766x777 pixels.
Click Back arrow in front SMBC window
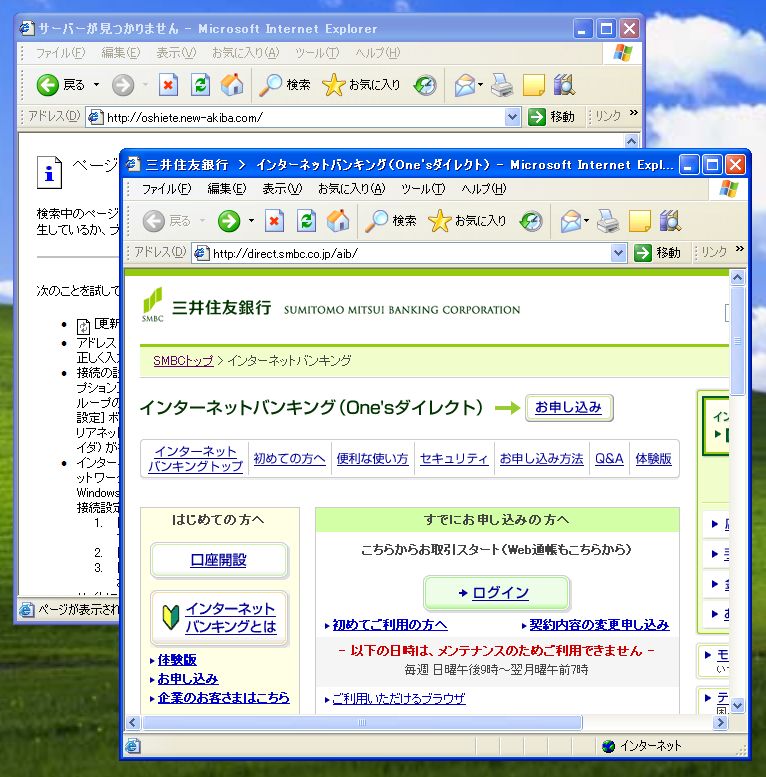pos(153,221)
